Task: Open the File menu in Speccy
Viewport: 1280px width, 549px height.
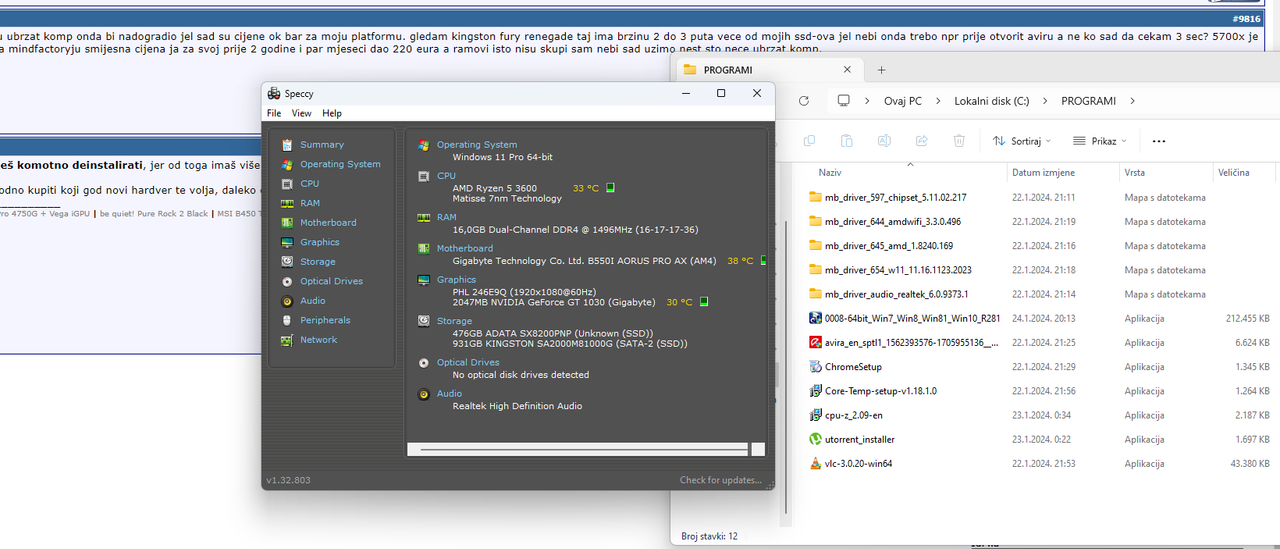Action: pyautogui.click(x=274, y=113)
